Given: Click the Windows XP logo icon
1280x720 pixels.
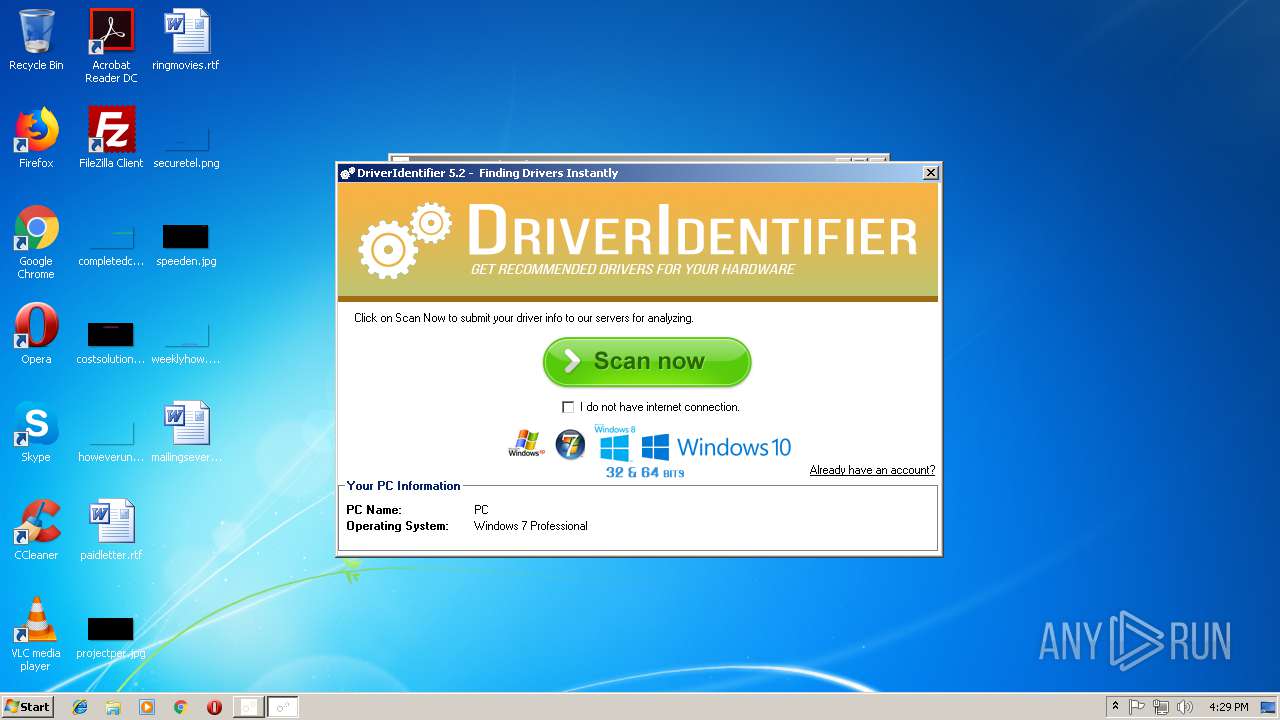Looking at the screenshot, I should point(526,444).
